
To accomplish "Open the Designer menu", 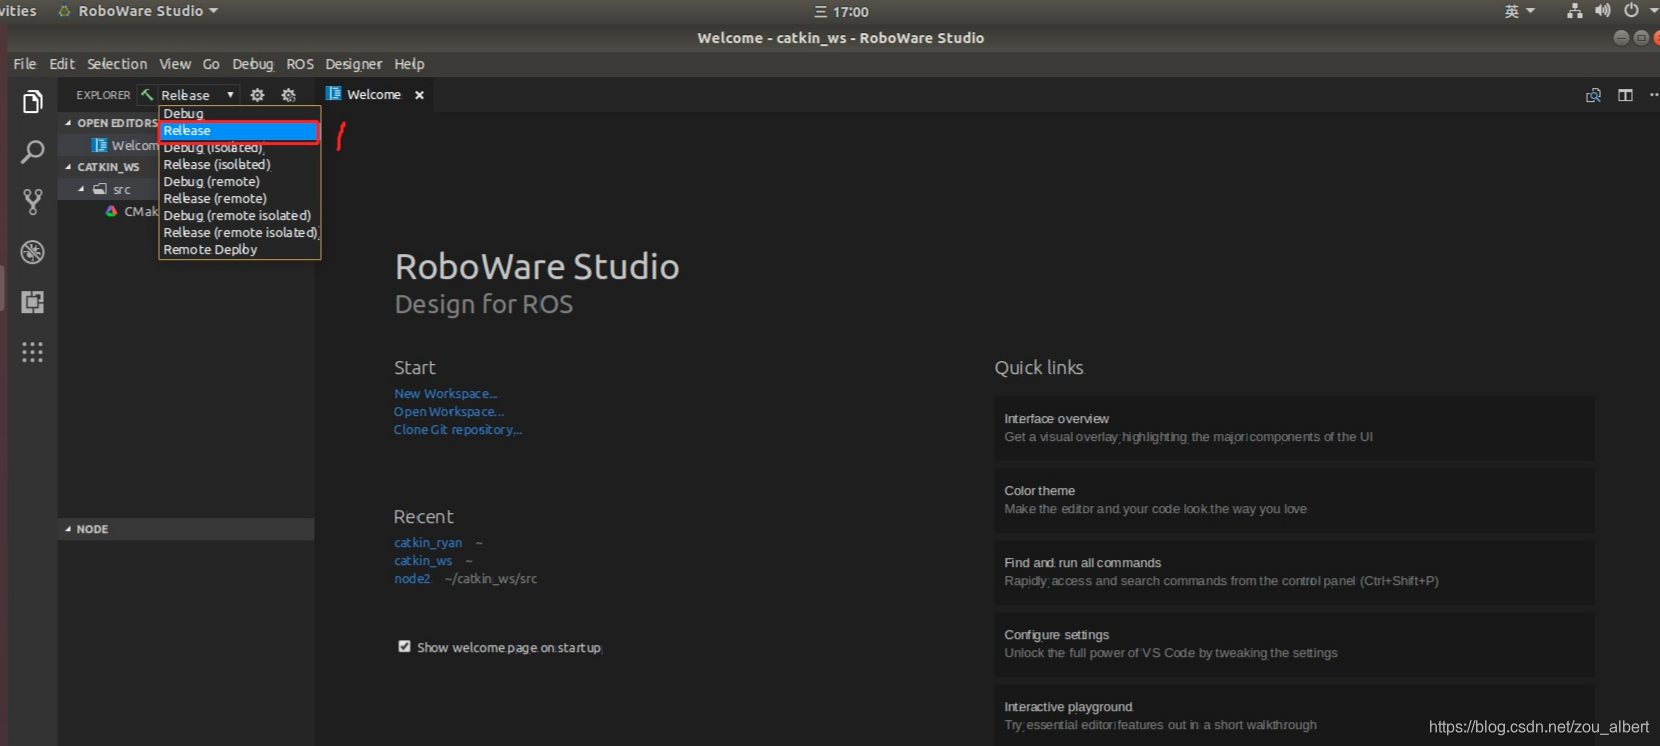I will point(354,64).
